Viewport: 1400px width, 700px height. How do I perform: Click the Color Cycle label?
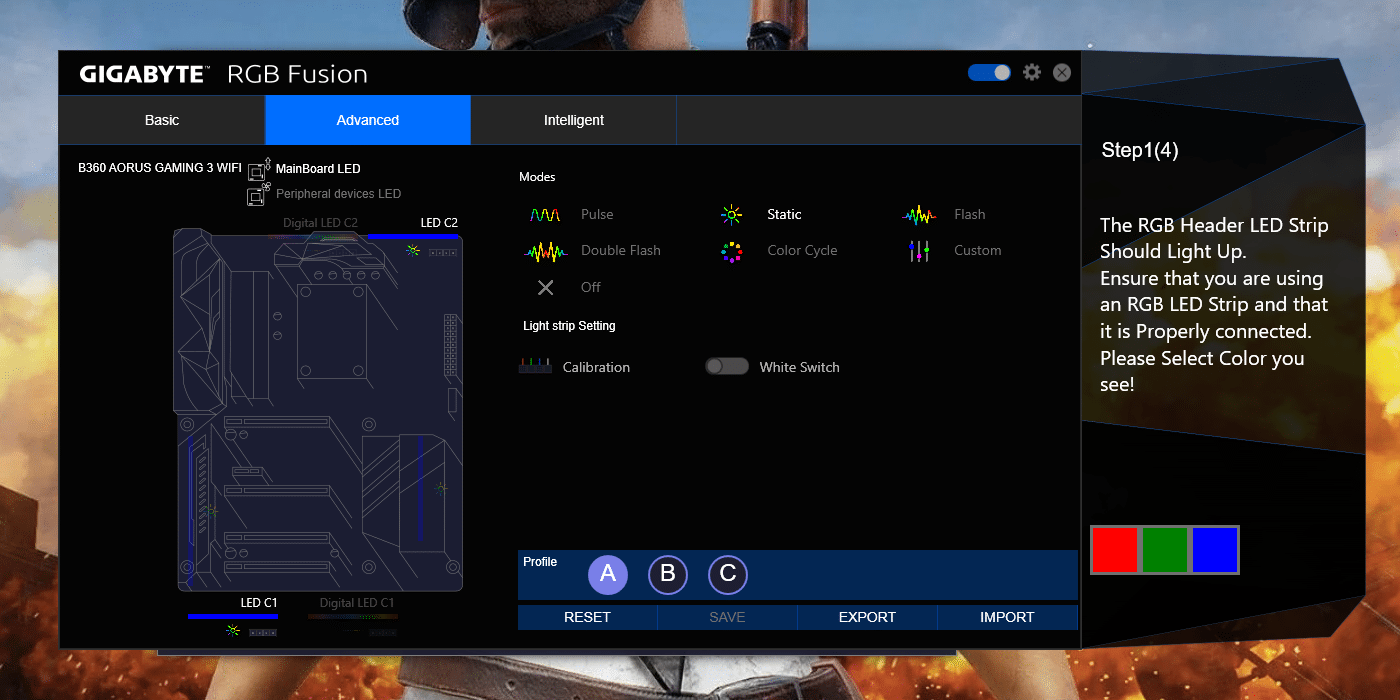coord(802,250)
